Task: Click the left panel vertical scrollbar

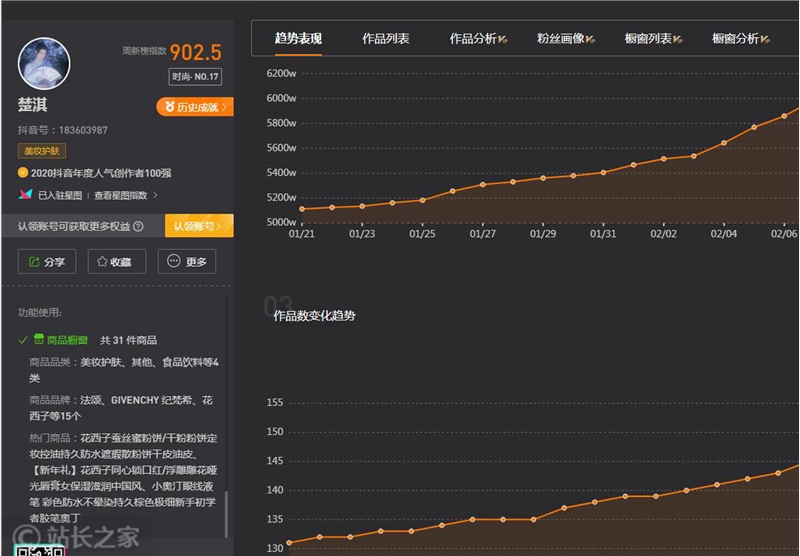Action: click(x=226, y=514)
